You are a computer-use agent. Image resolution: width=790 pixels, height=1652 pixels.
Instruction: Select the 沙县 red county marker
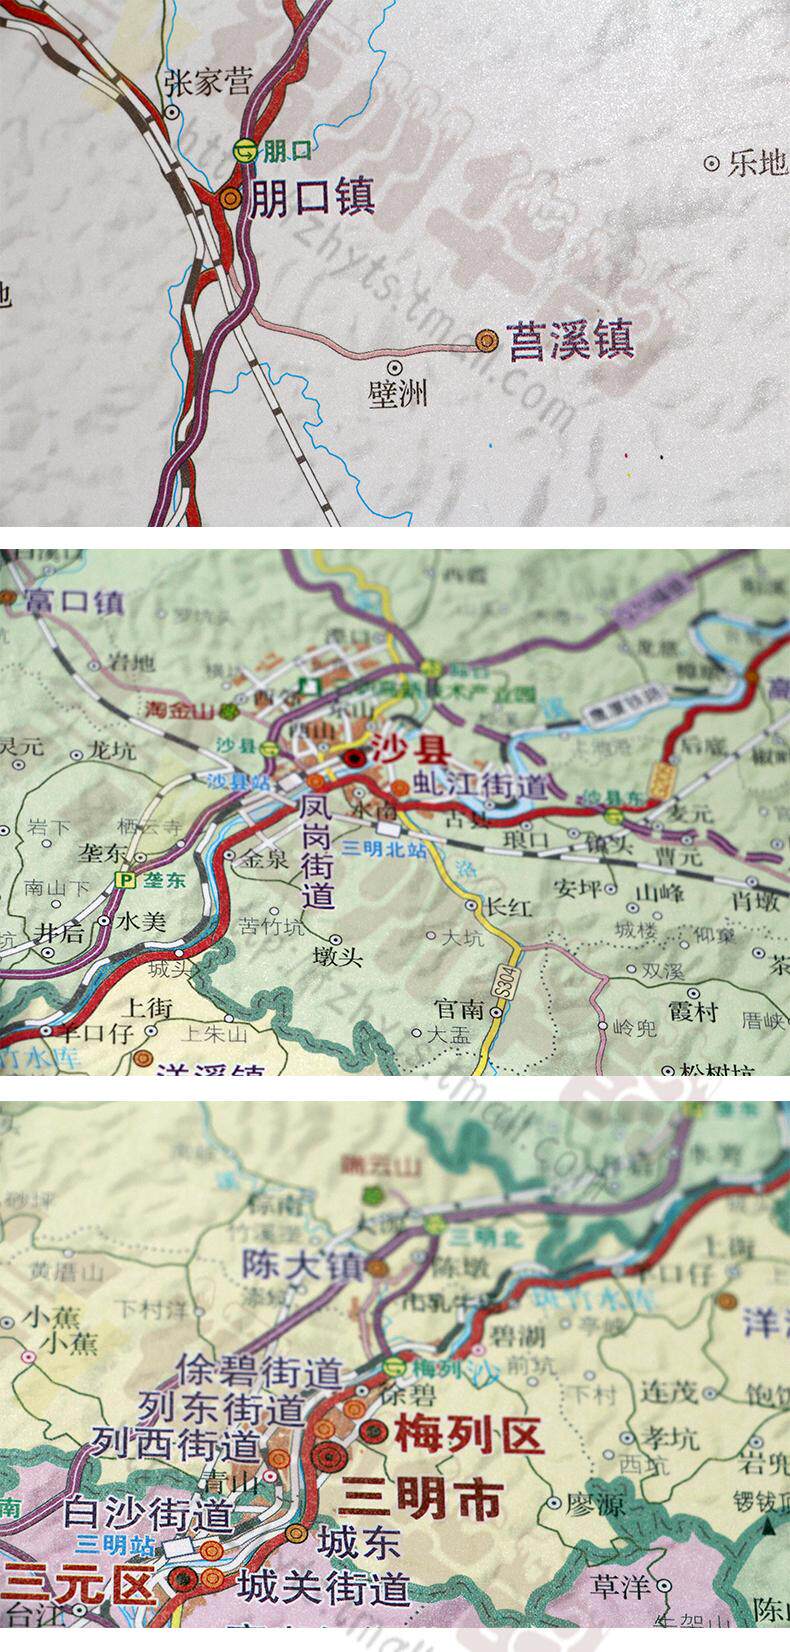click(354, 759)
